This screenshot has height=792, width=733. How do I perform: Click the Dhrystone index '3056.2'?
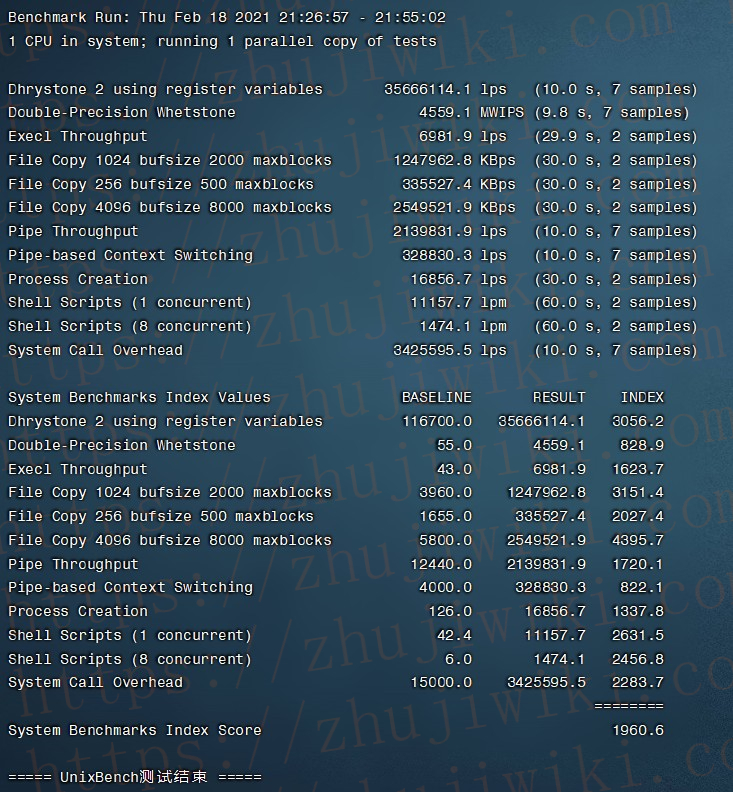pos(638,421)
